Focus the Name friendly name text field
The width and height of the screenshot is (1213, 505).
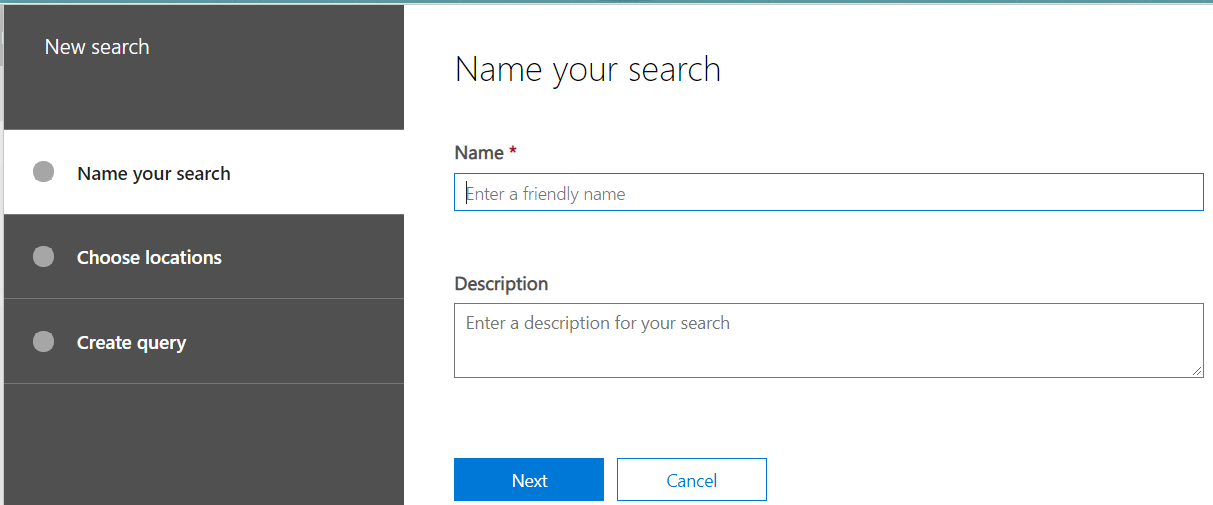829,192
